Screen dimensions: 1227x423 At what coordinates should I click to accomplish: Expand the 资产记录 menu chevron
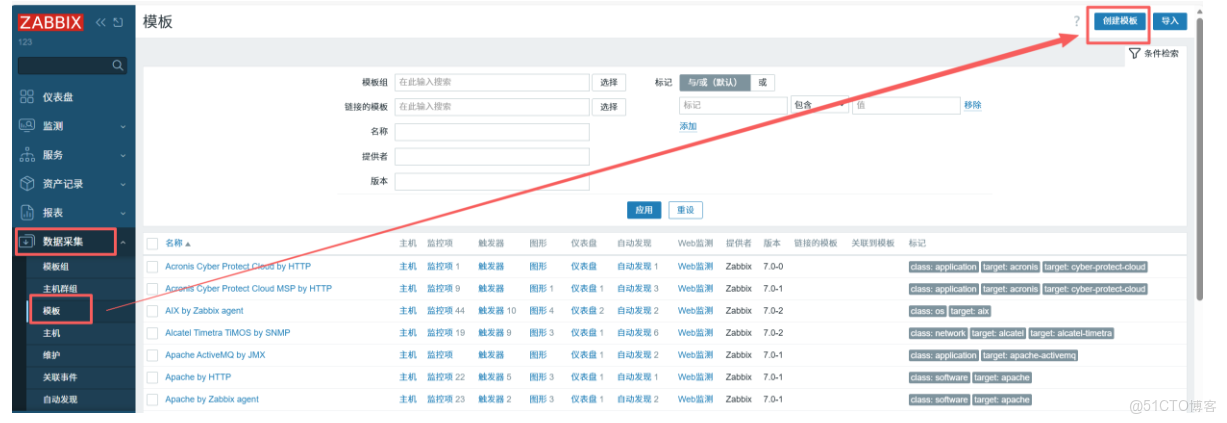click(x=123, y=185)
